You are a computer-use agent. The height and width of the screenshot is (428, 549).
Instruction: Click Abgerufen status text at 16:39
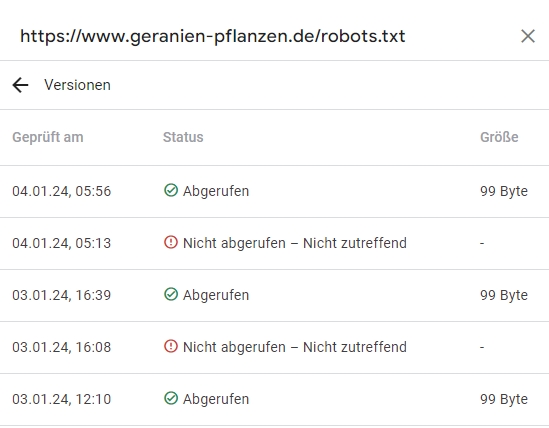[x=216, y=295]
